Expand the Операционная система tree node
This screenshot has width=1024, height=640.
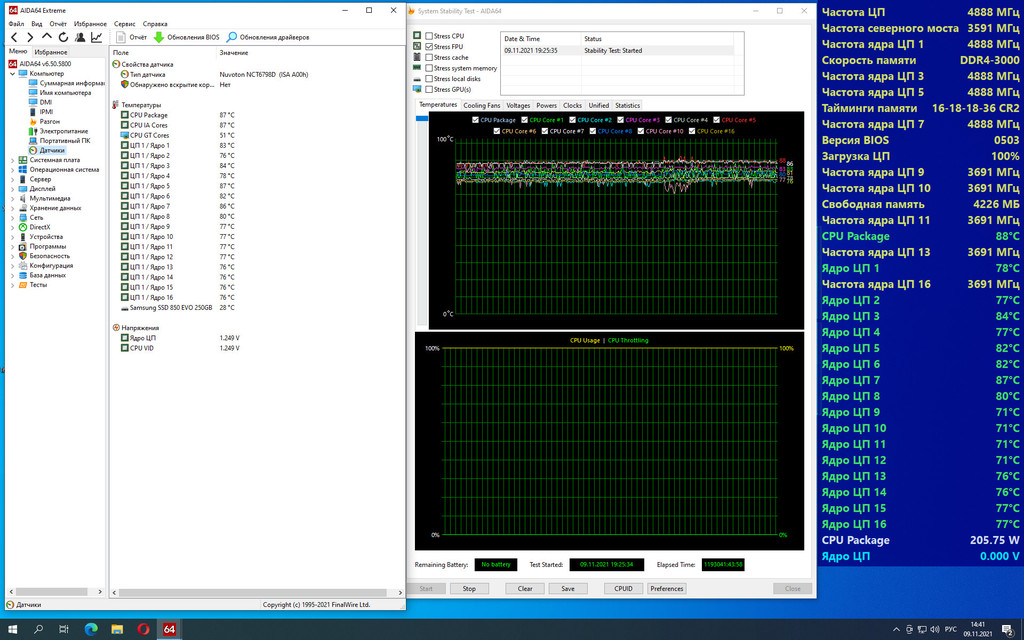(x=13, y=170)
